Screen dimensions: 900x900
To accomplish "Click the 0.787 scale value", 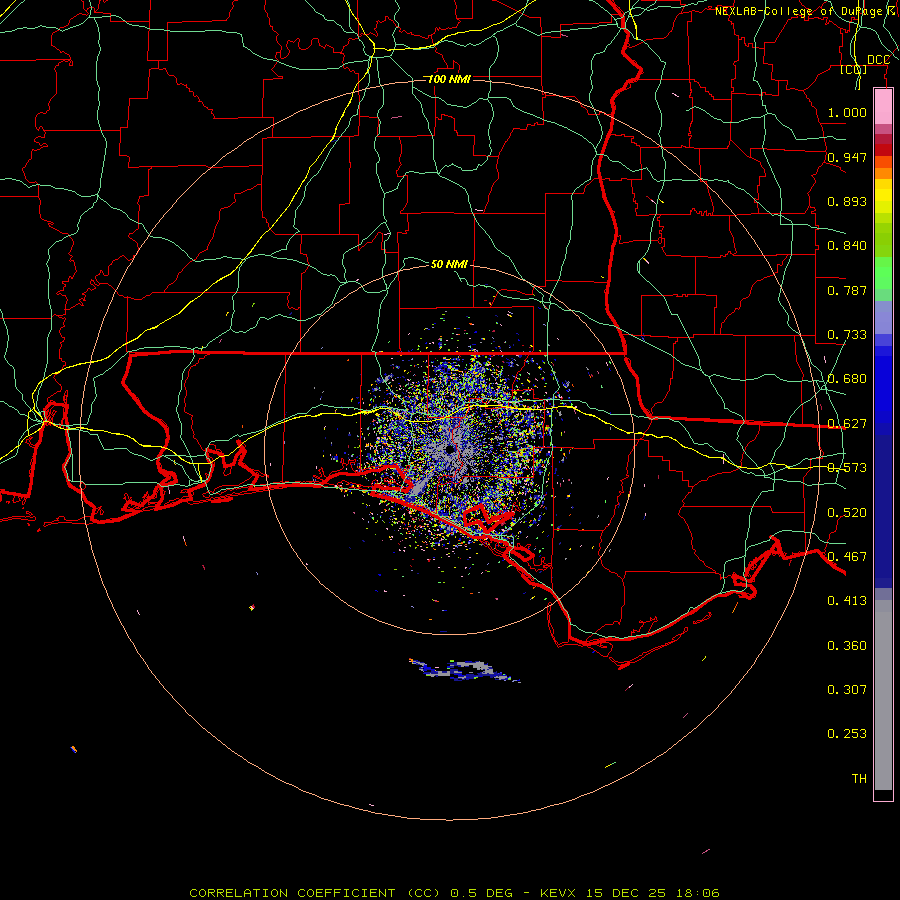I will tap(847, 290).
